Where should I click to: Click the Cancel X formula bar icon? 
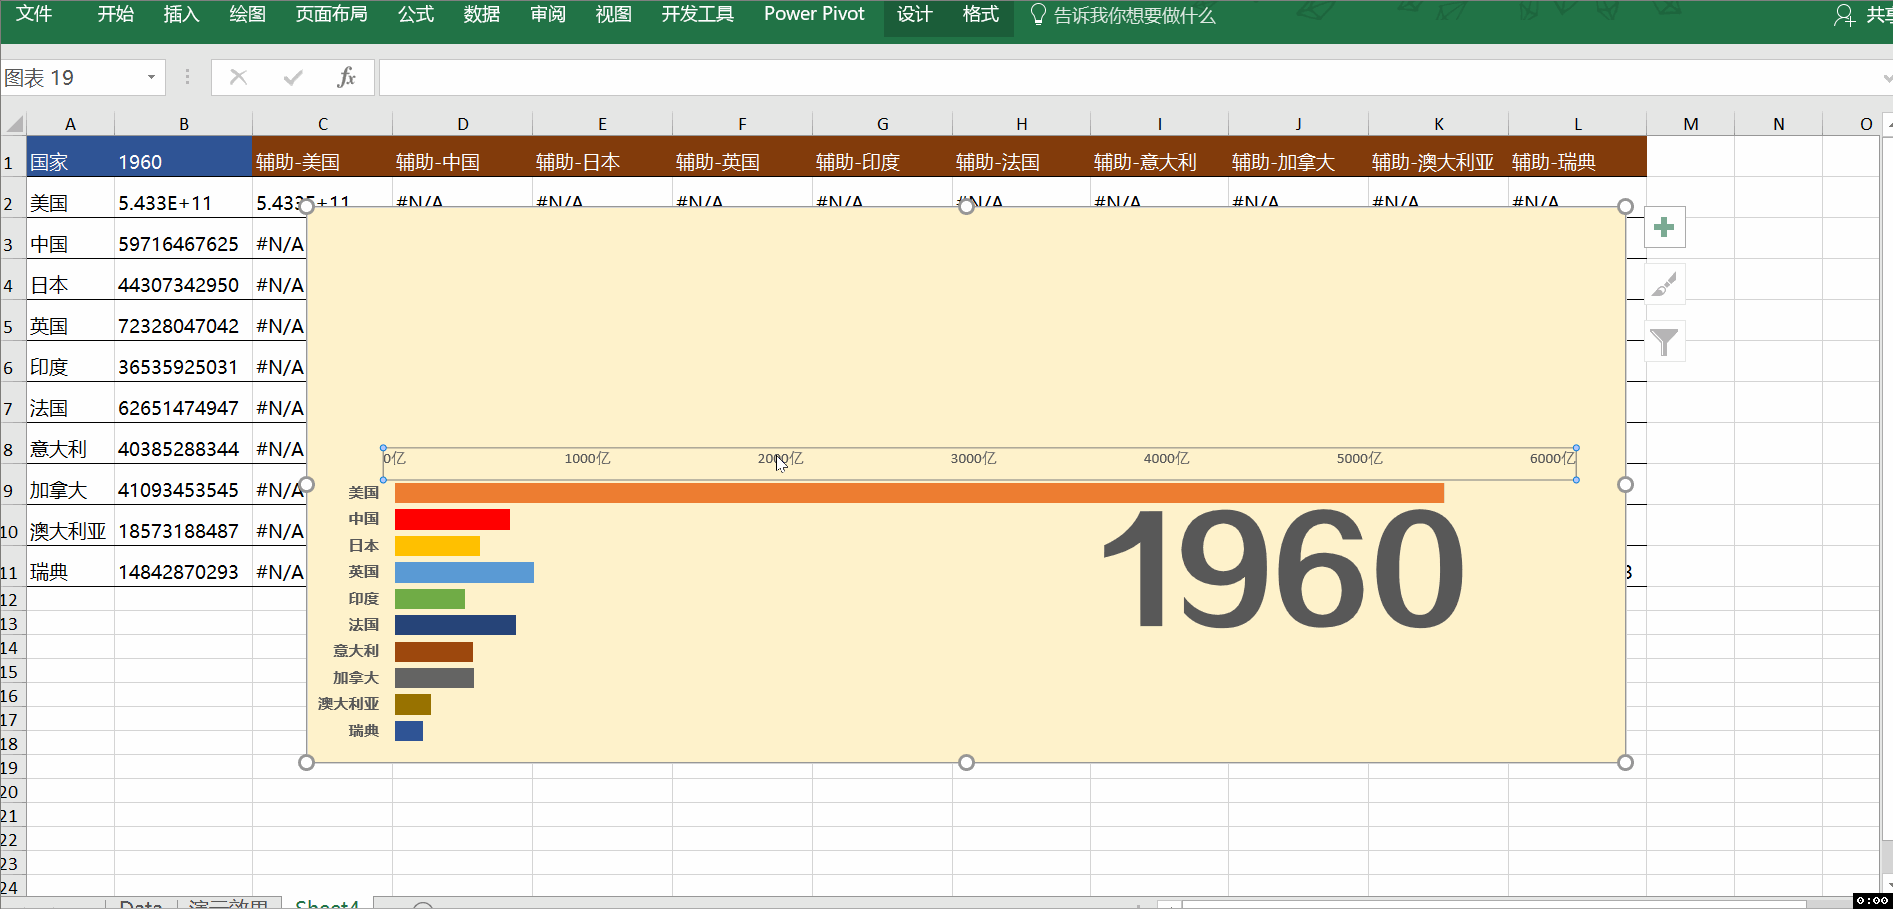click(238, 77)
